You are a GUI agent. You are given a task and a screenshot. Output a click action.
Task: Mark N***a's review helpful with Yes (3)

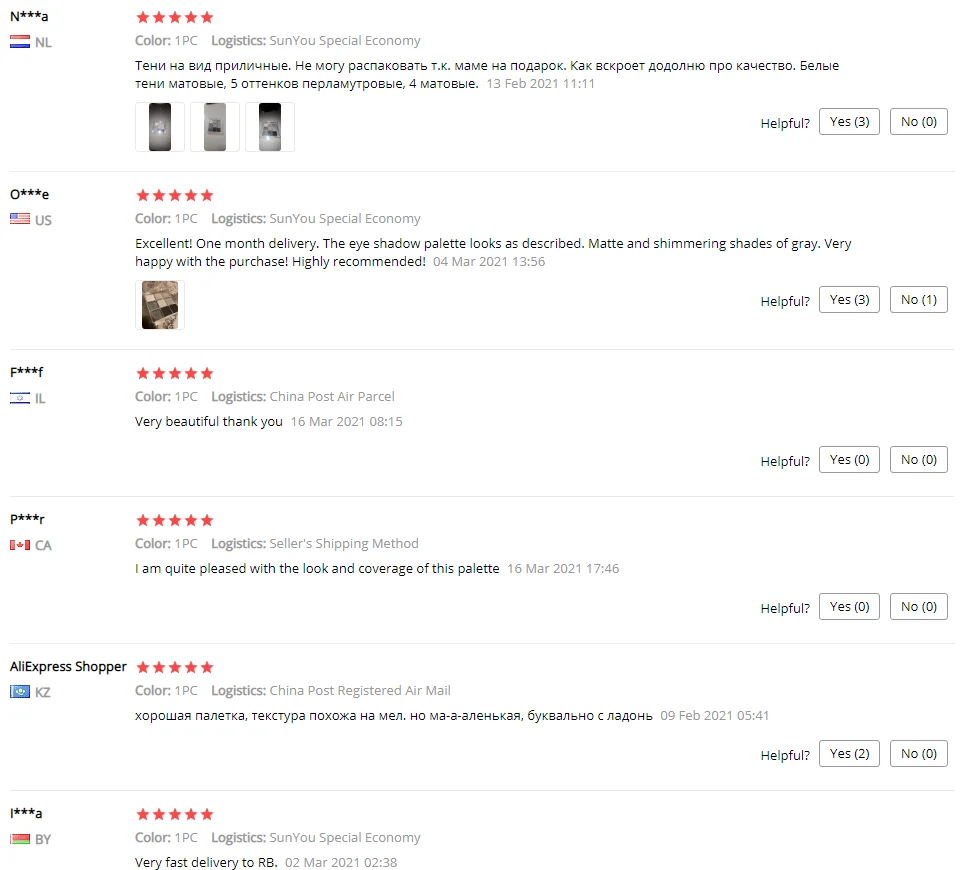coord(849,122)
